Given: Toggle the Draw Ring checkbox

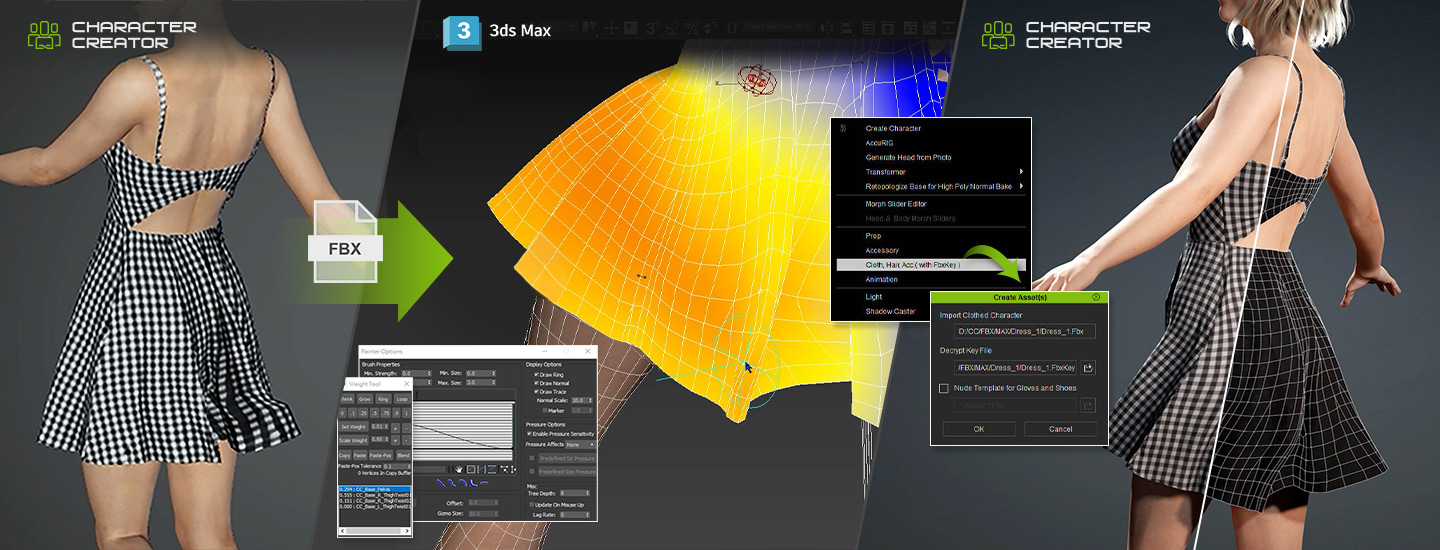Looking at the screenshot, I should [x=537, y=374].
